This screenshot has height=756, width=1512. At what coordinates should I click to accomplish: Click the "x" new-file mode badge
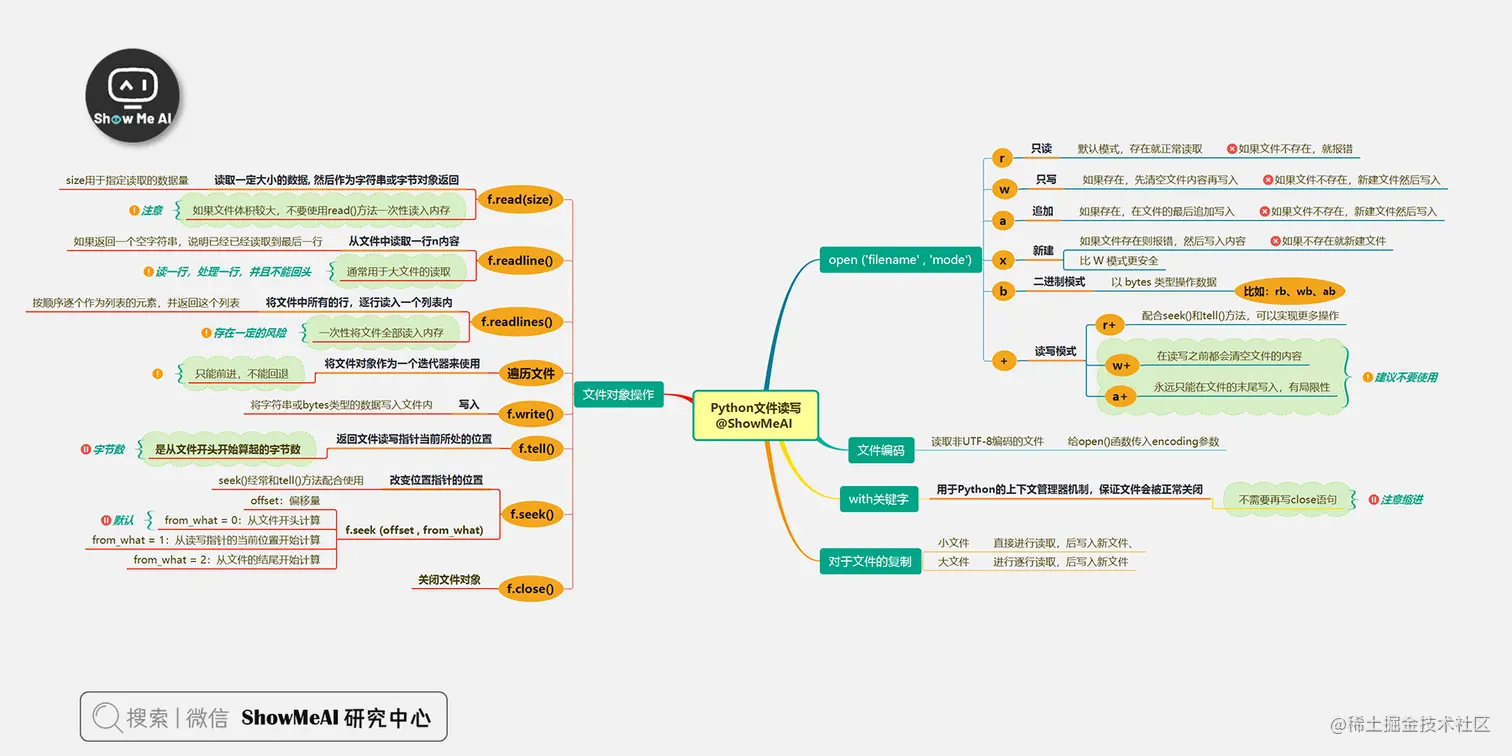coord(1002,260)
